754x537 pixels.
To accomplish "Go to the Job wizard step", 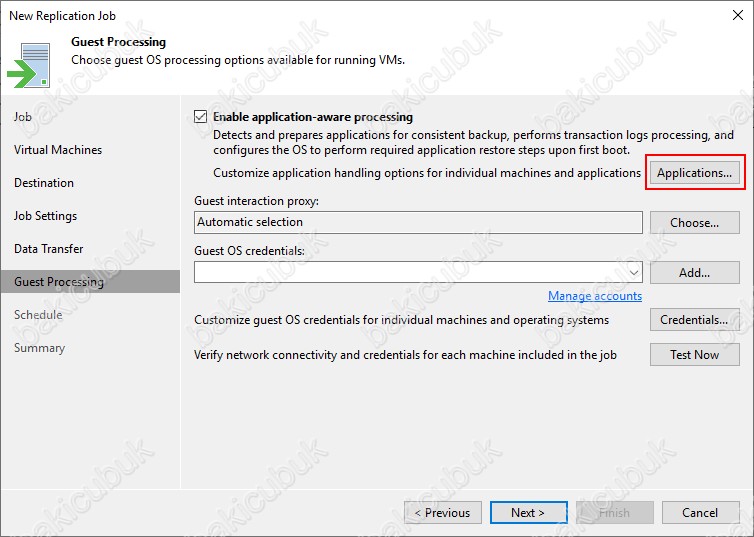I will (23, 117).
